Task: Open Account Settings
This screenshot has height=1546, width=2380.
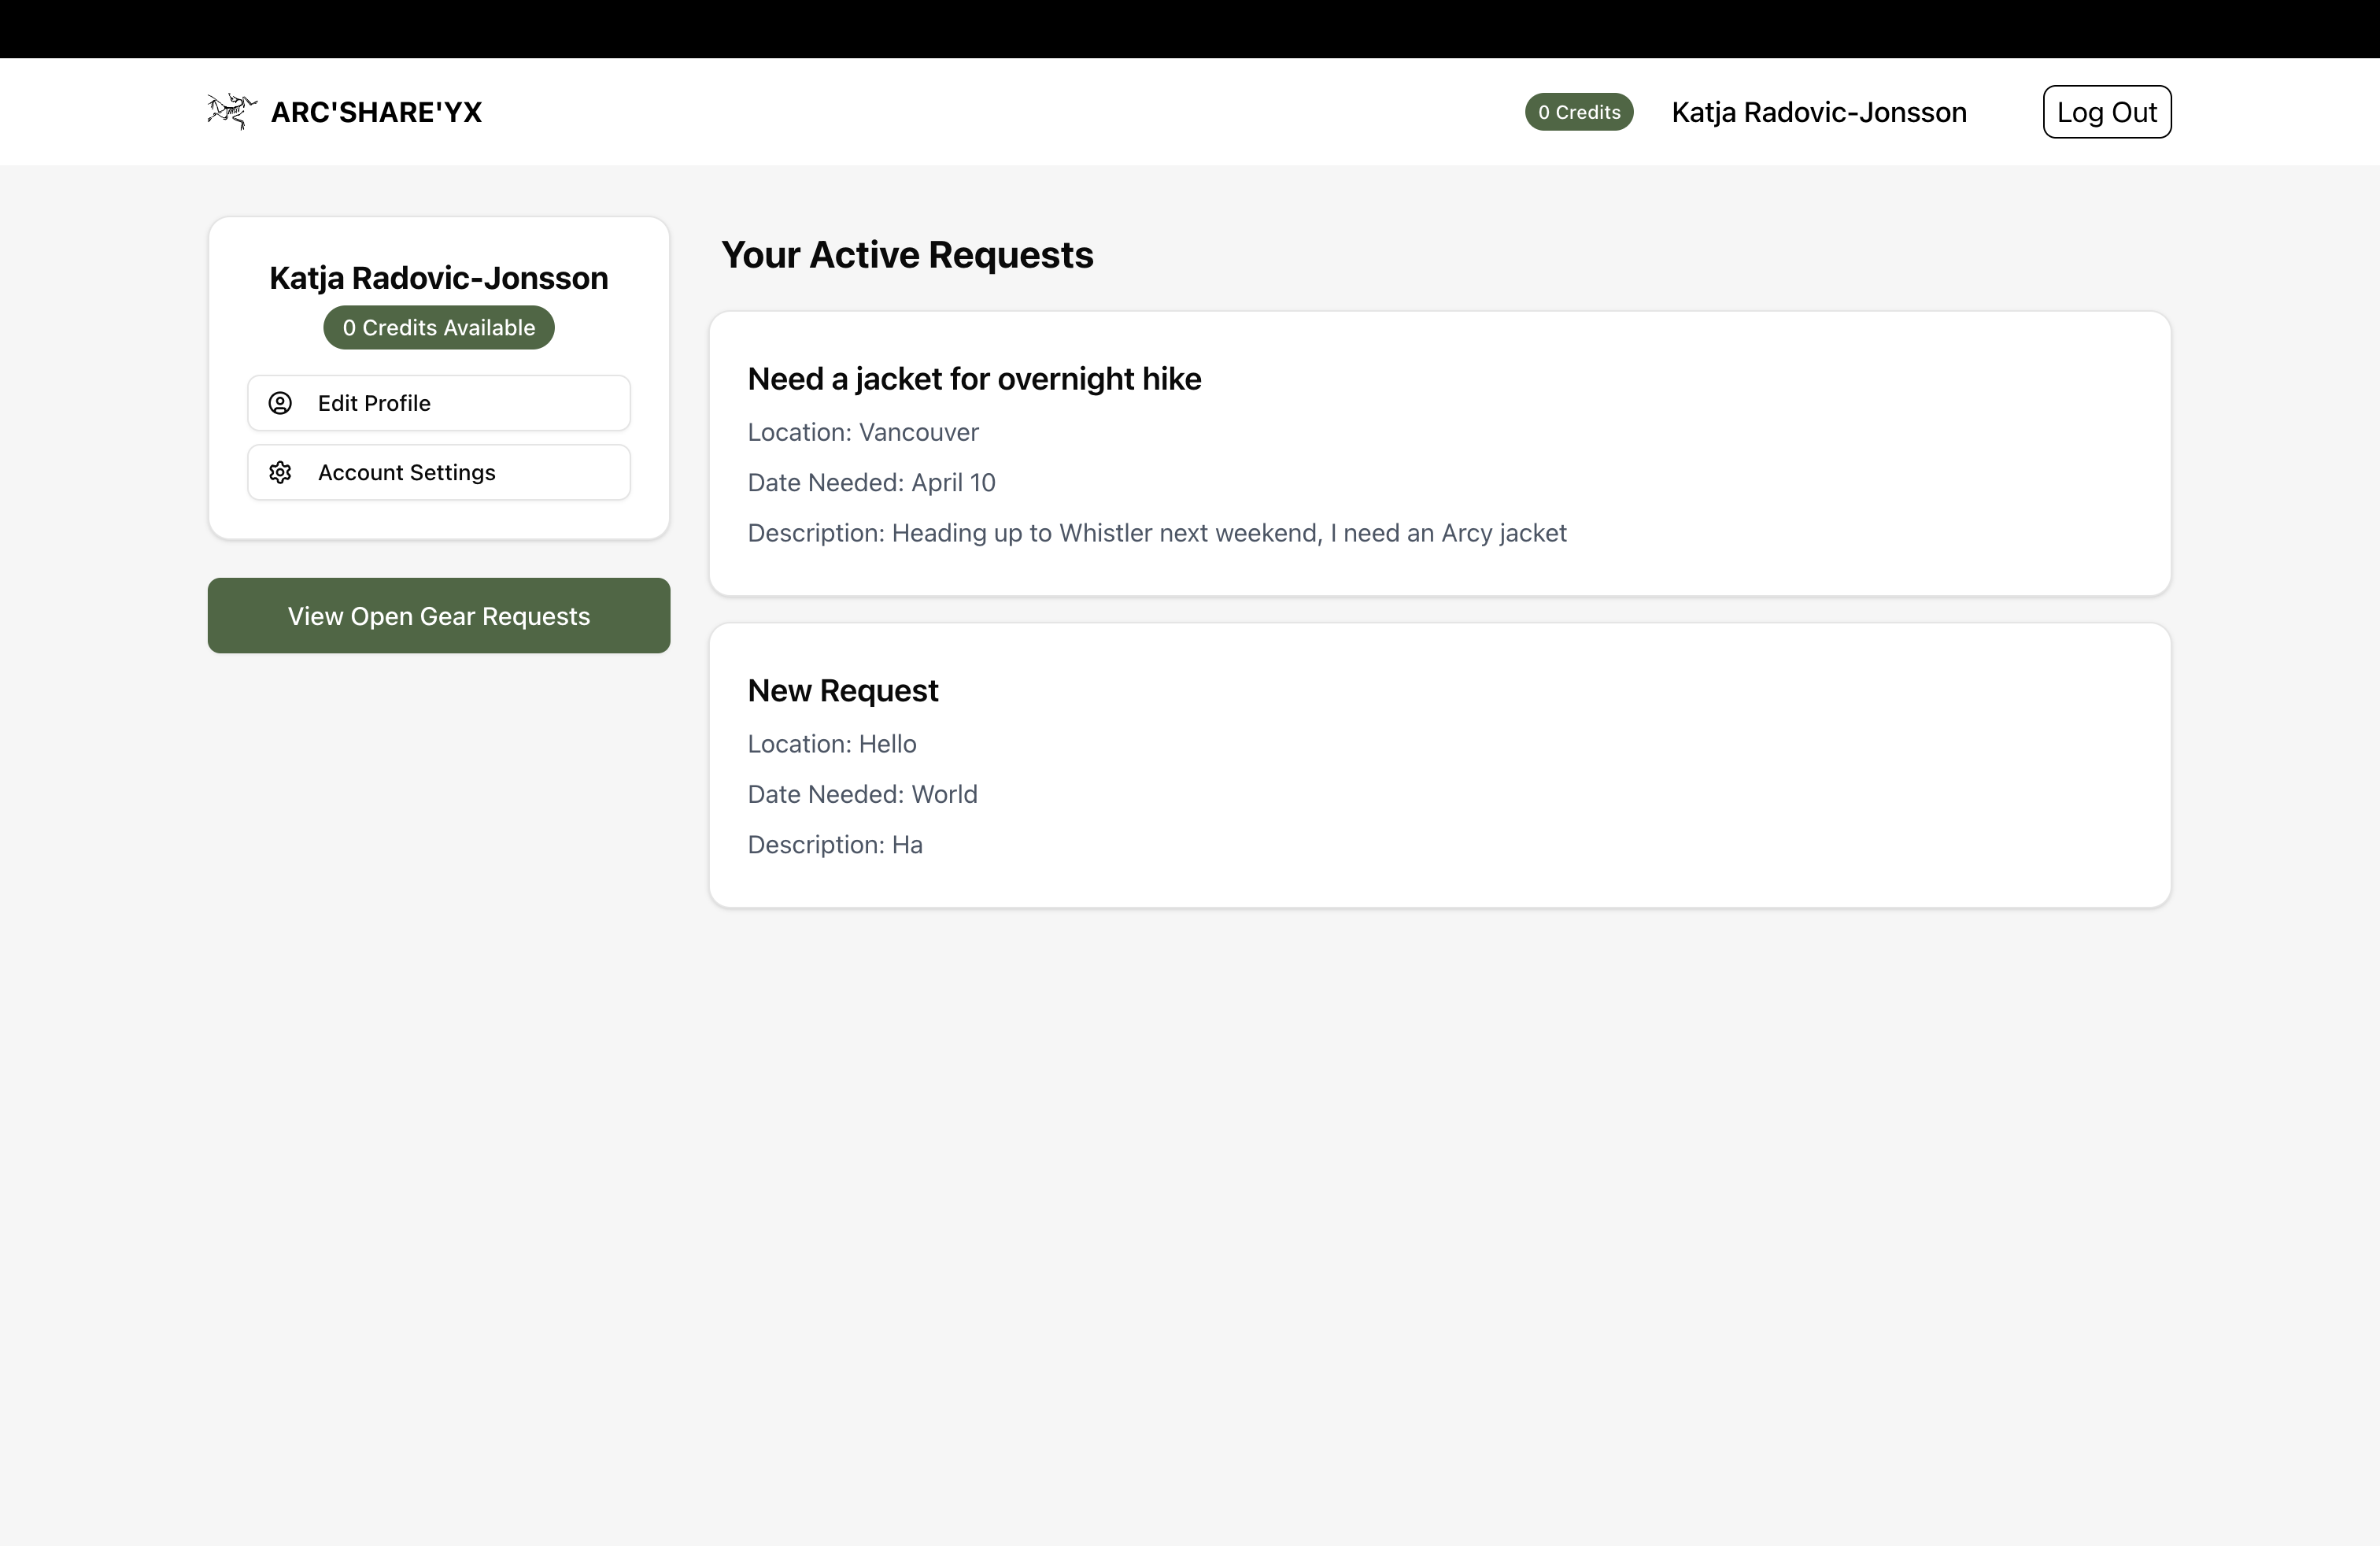Action: click(438, 472)
